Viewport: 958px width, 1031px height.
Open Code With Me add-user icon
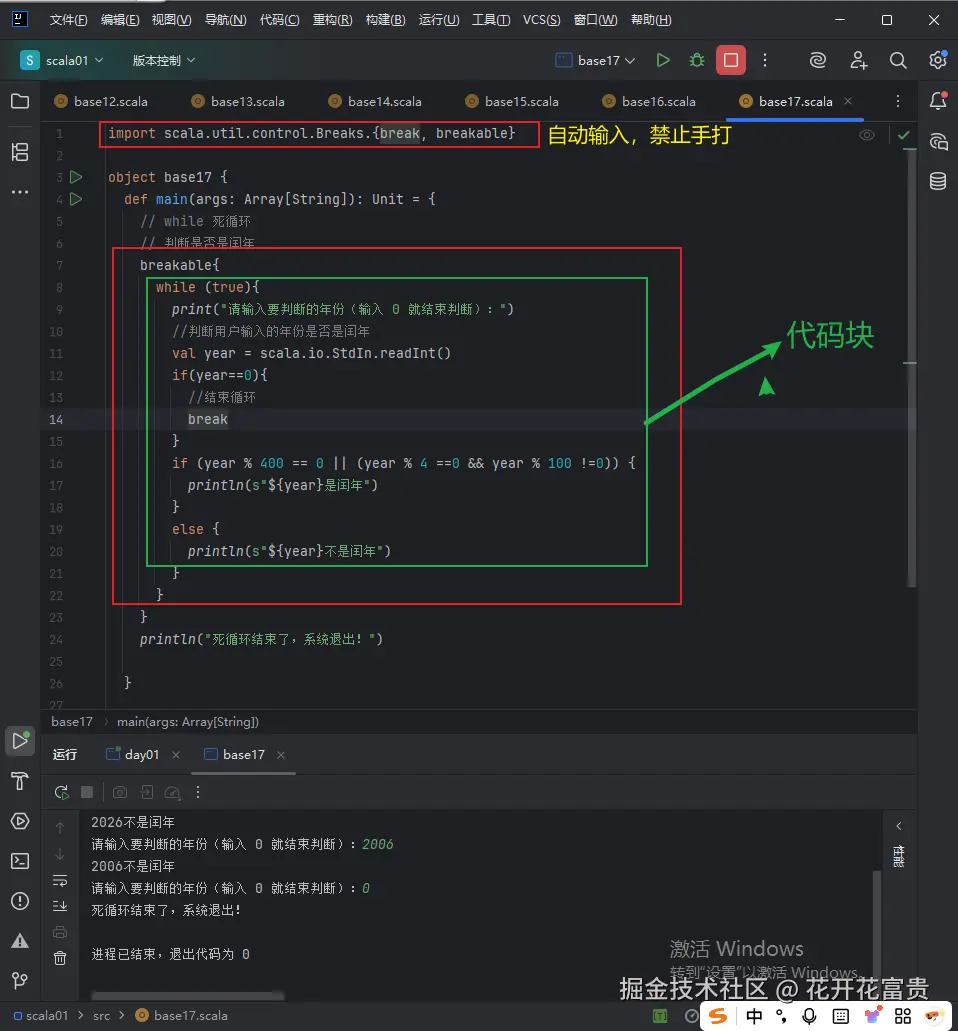tap(858, 60)
